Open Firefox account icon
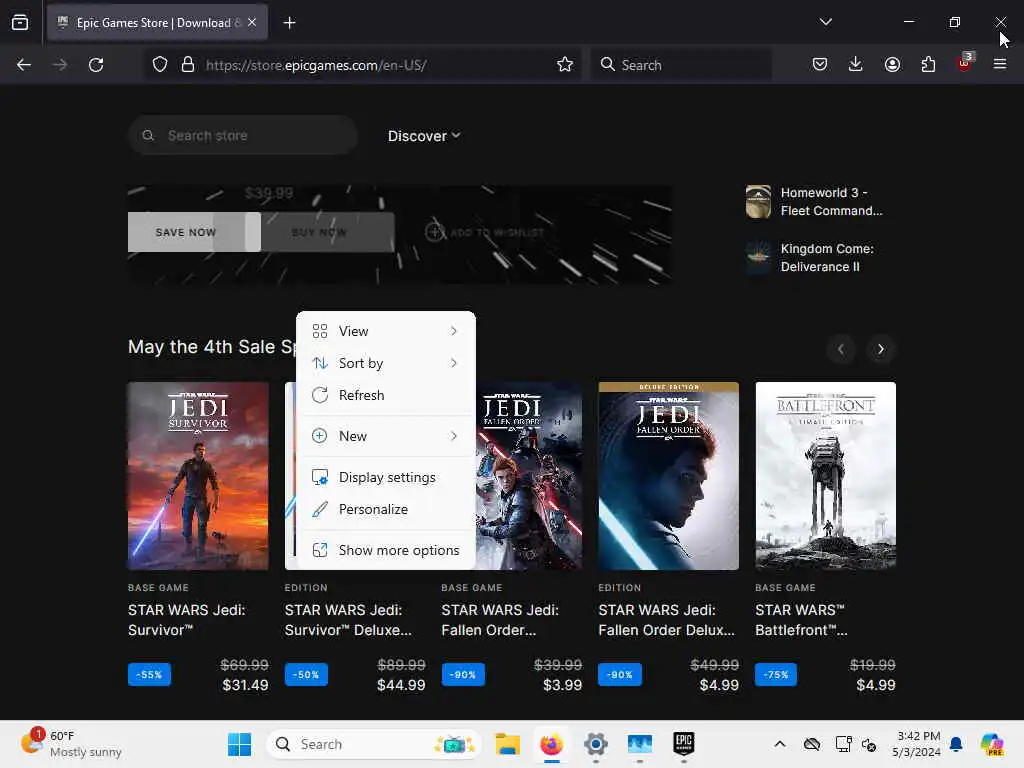The height and width of the screenshot is (768, 1024). click(892, 65)
